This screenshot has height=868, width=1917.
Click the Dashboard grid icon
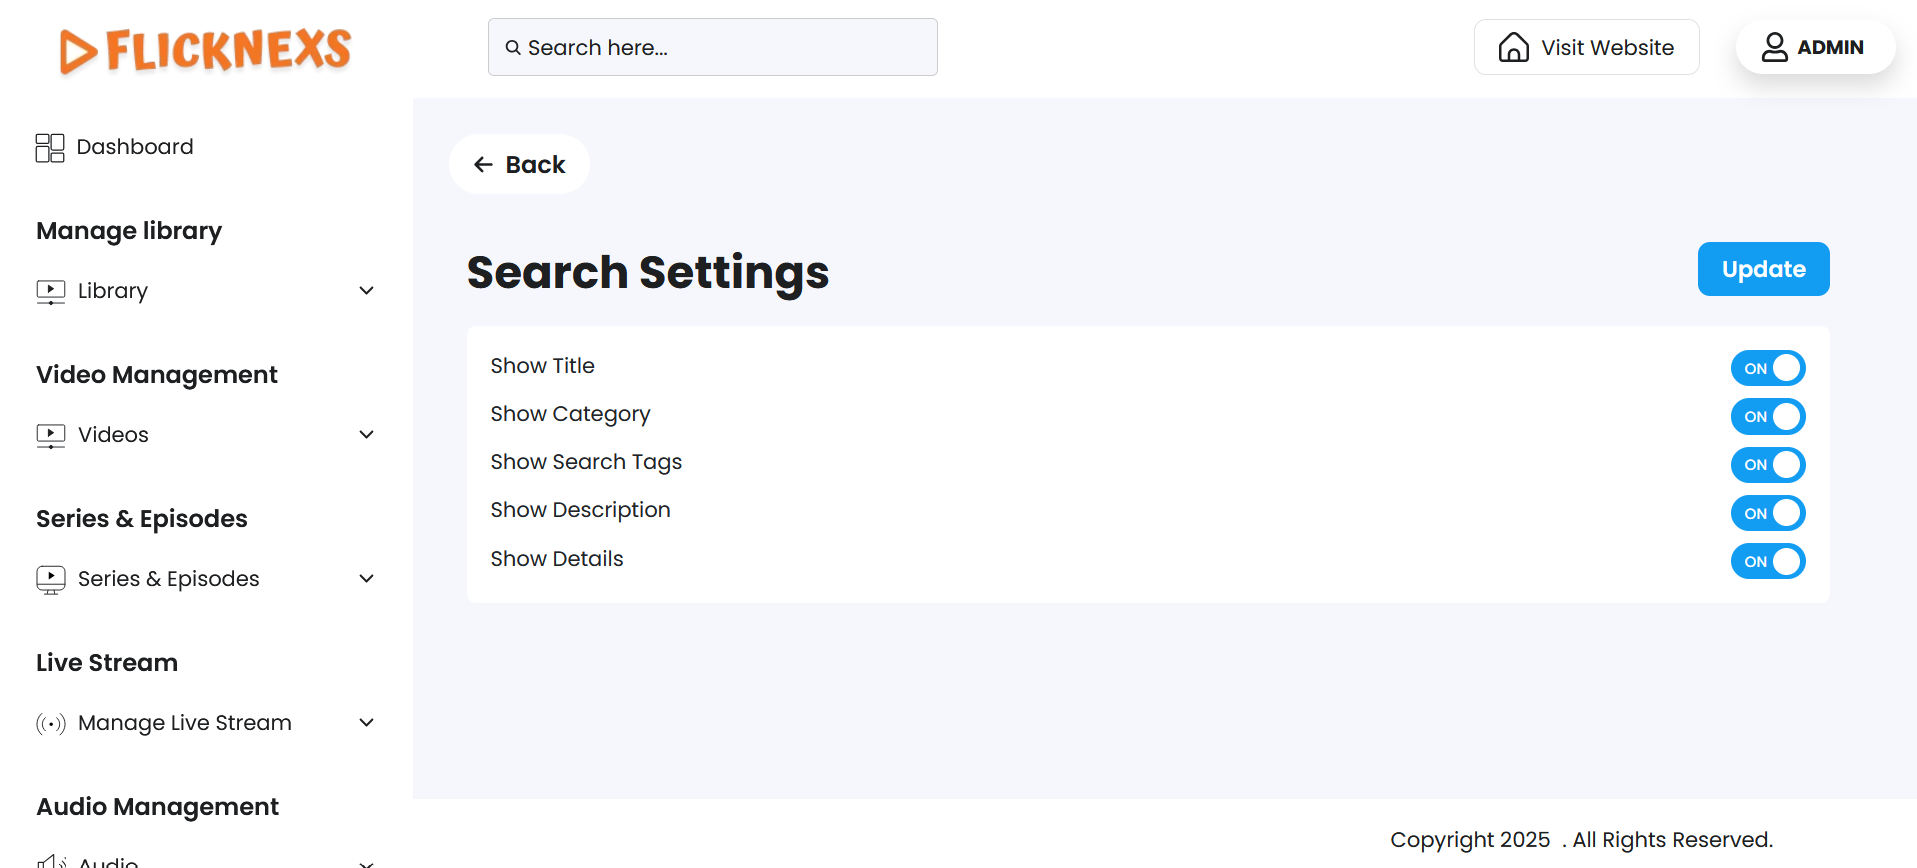(50, 148)
